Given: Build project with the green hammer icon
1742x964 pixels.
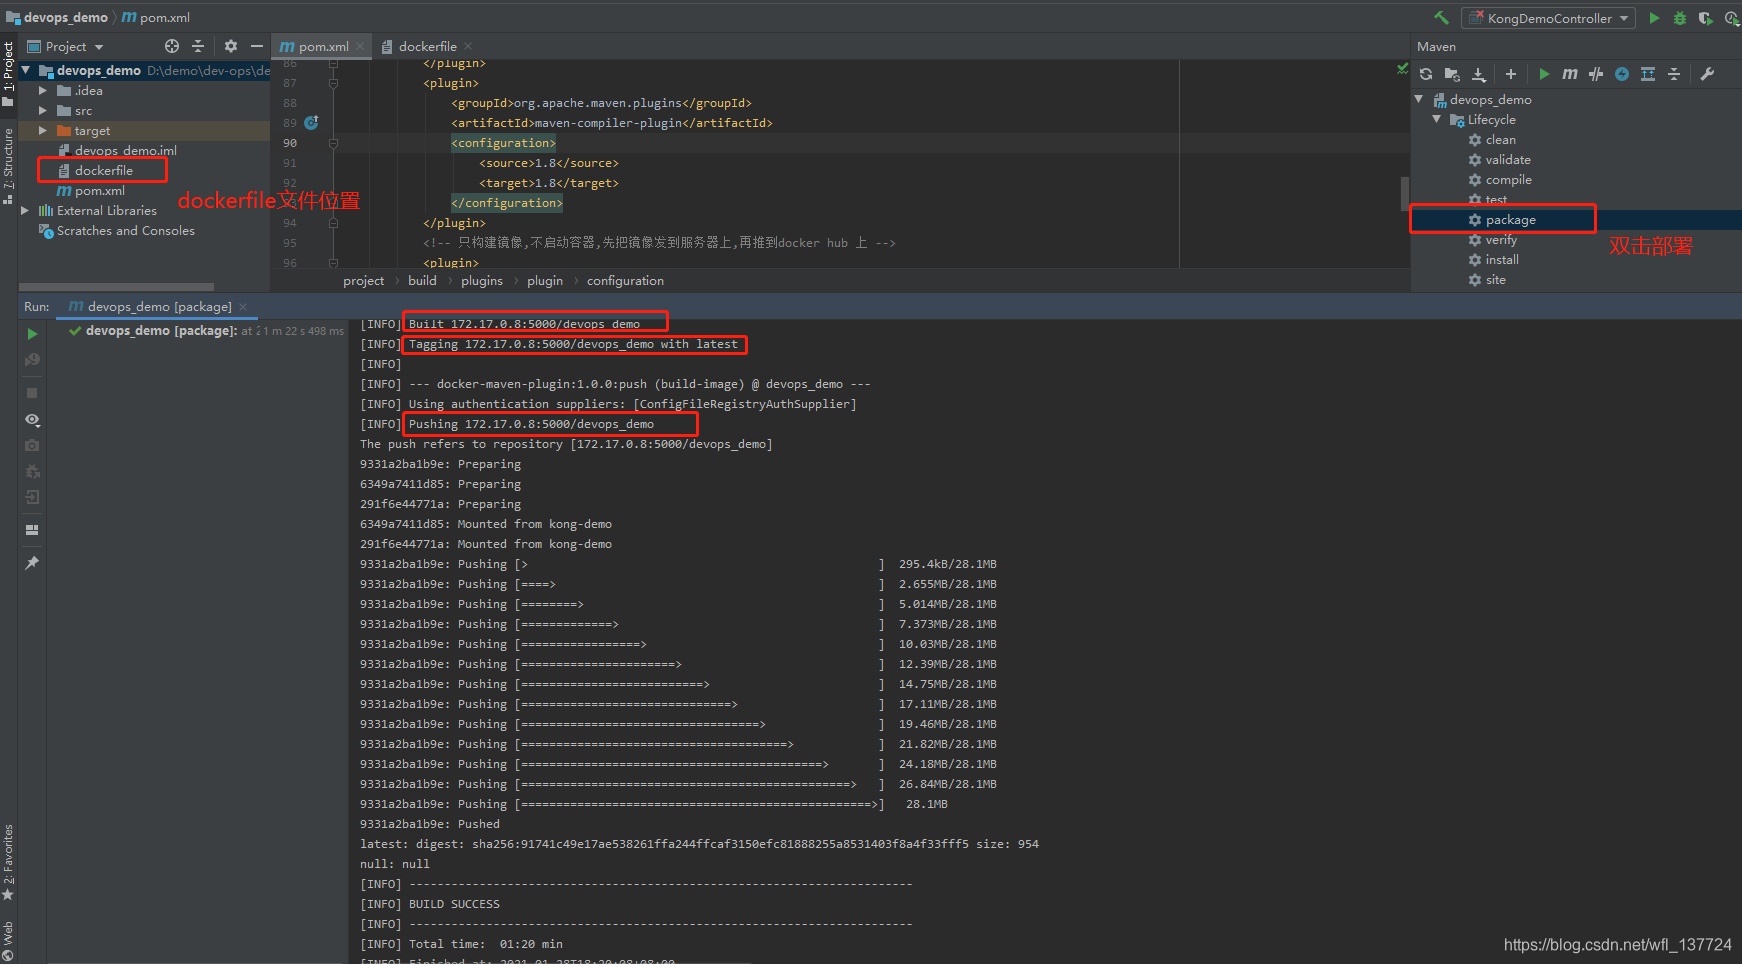Looking at the screenshot, I should click(x=1441, y=18).
